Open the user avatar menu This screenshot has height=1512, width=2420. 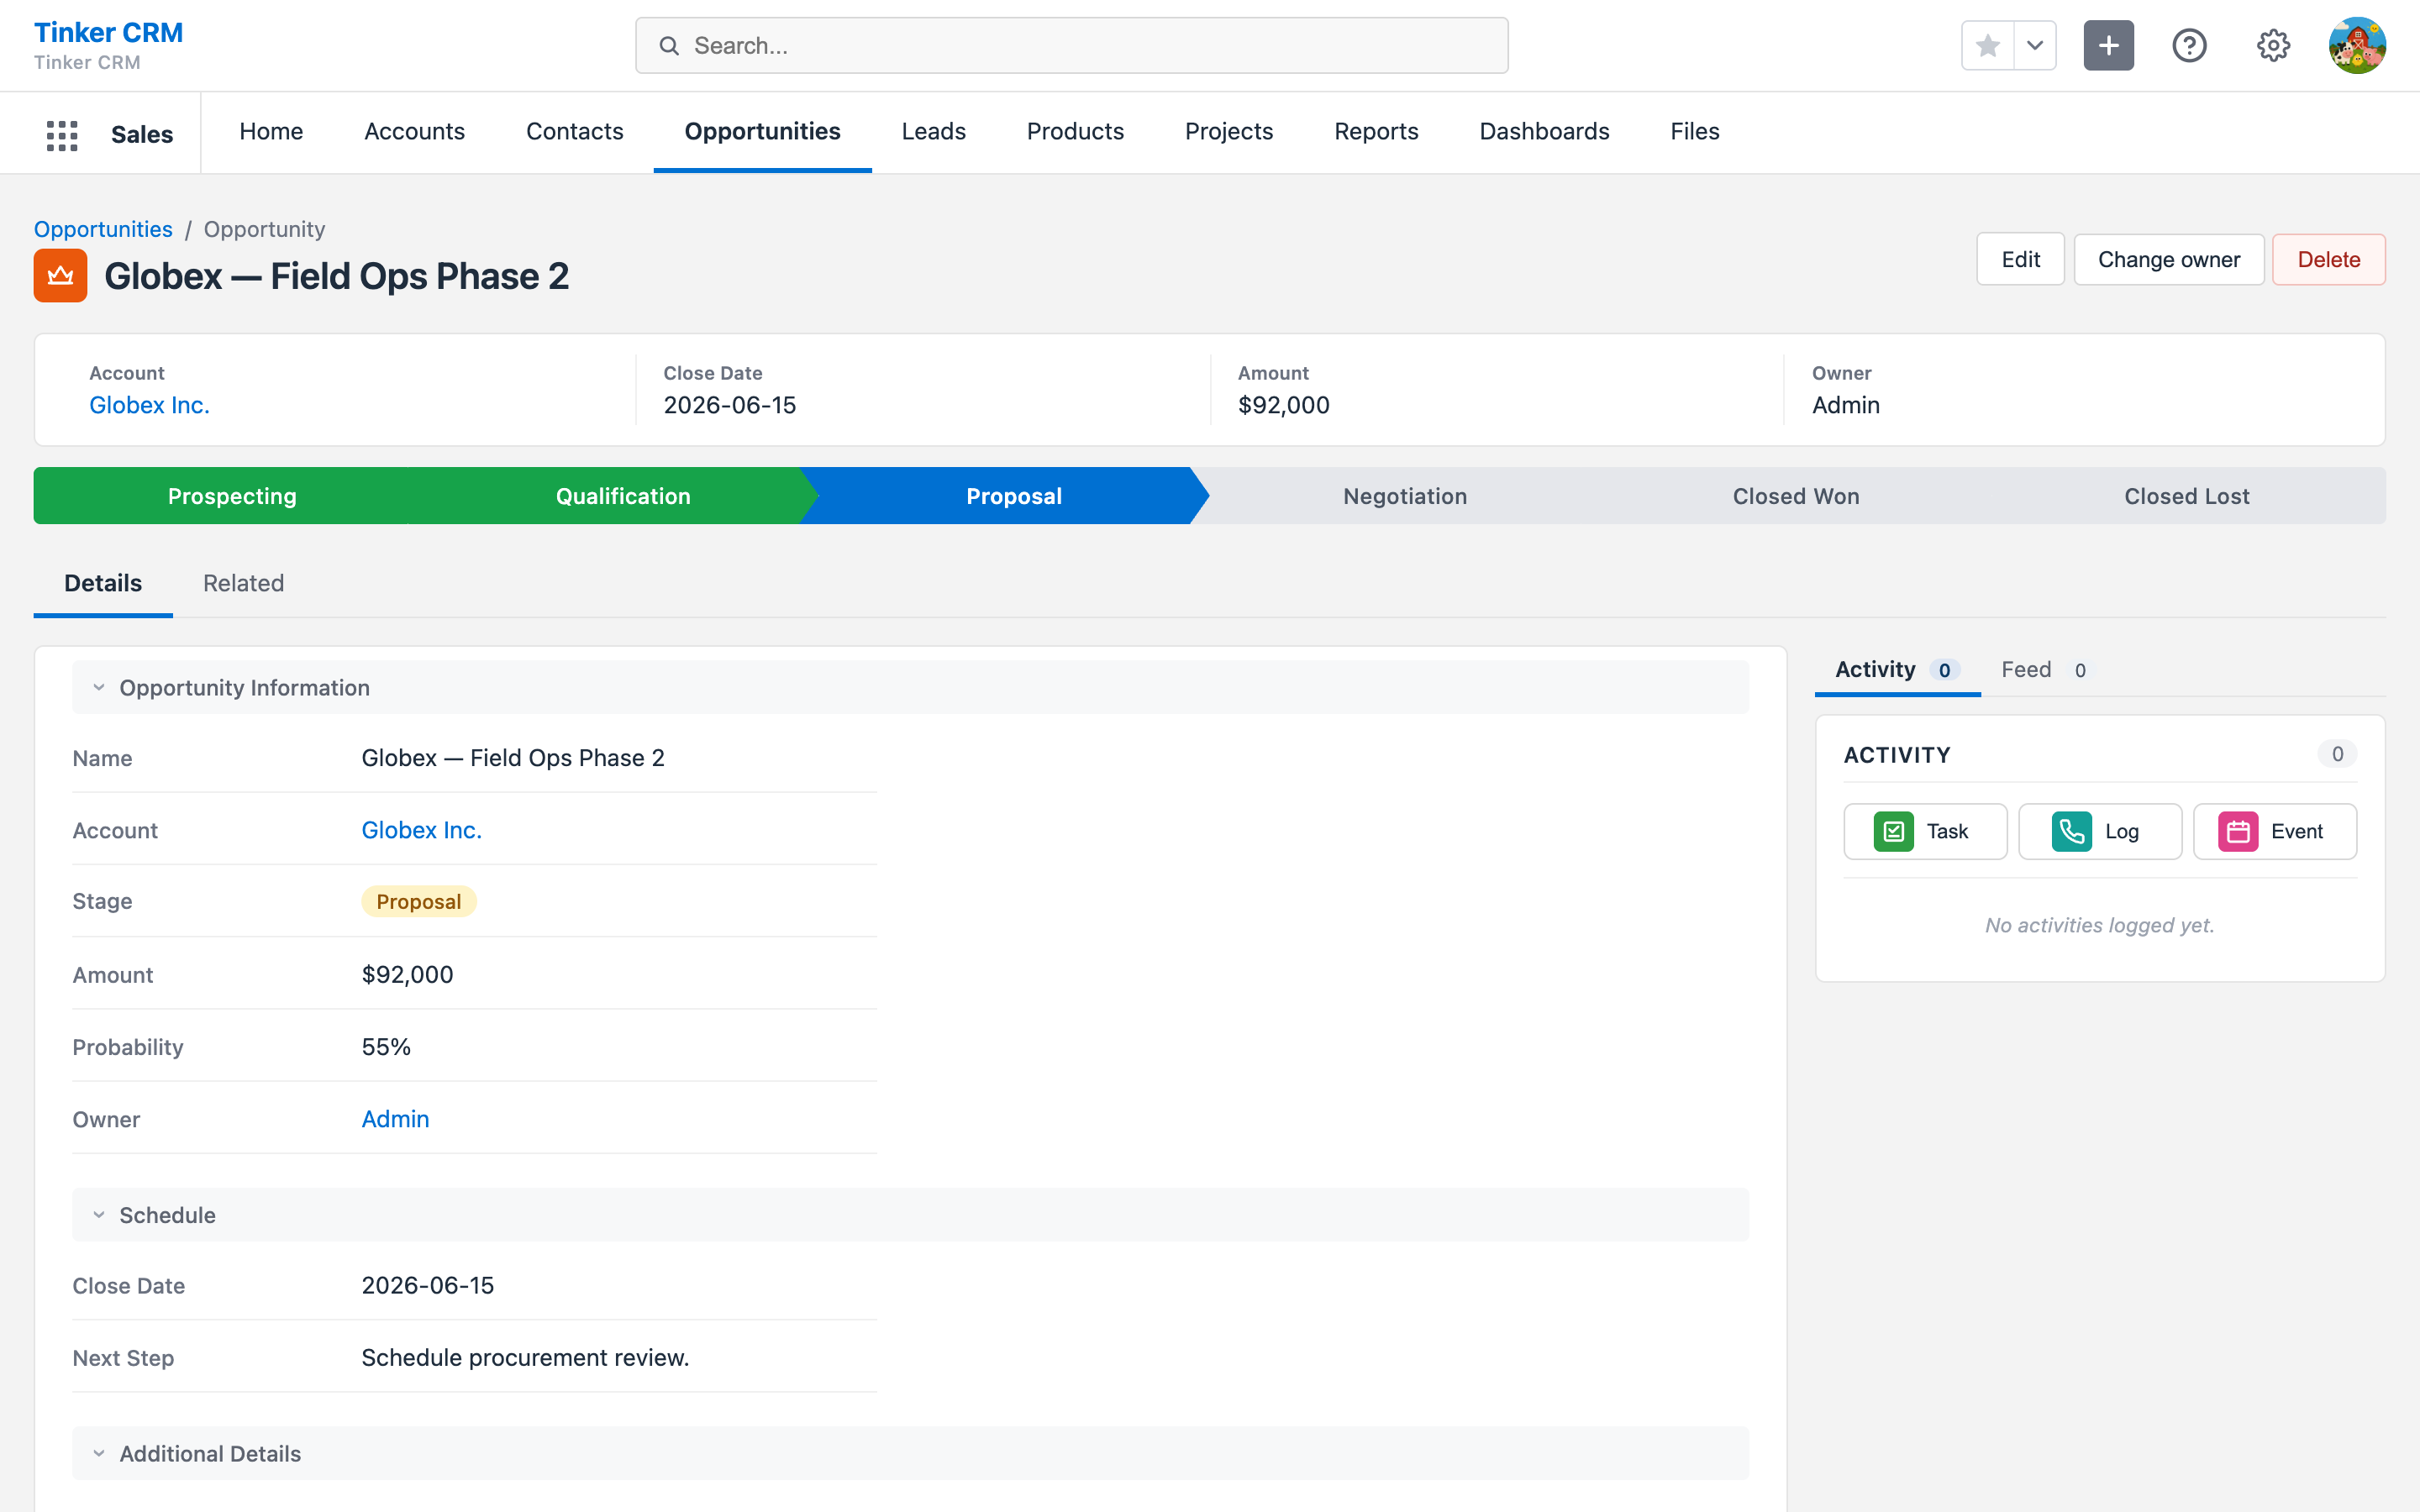tap(2357, 45)
